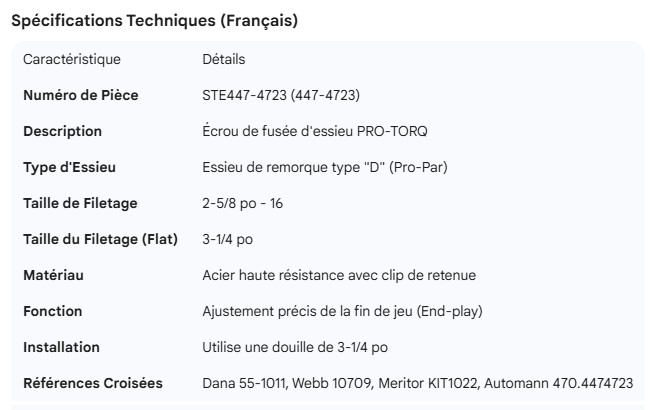Click the Essieu de remorque type "D" value
656x410 pixels.
tap(324, 167)
